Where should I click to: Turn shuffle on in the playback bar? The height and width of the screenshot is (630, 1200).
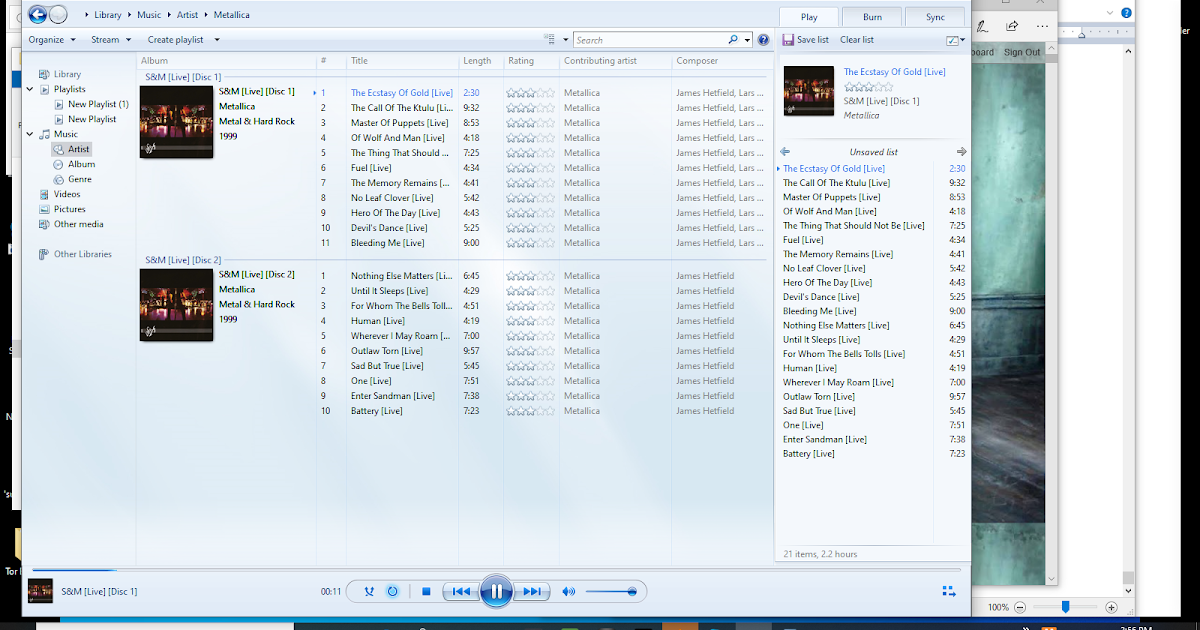coord(369,591)
